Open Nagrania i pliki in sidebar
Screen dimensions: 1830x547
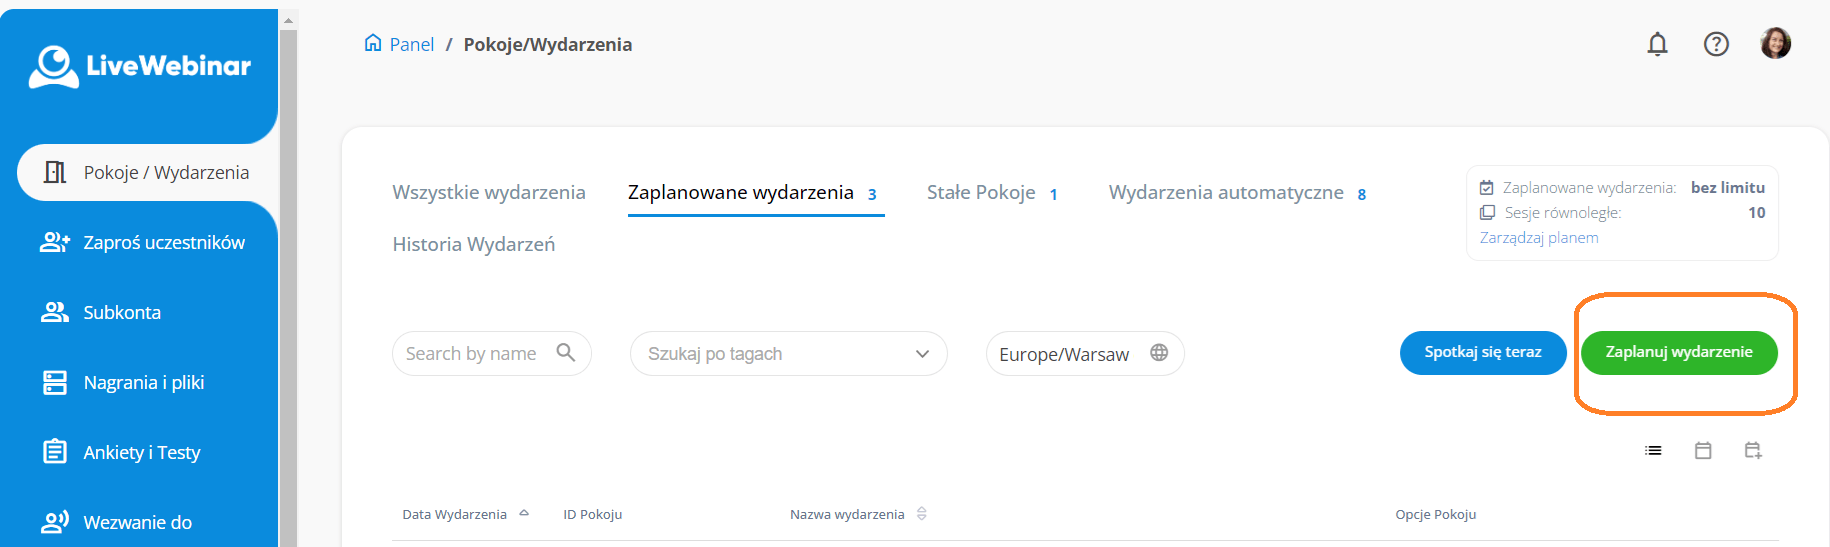point(143,383)
